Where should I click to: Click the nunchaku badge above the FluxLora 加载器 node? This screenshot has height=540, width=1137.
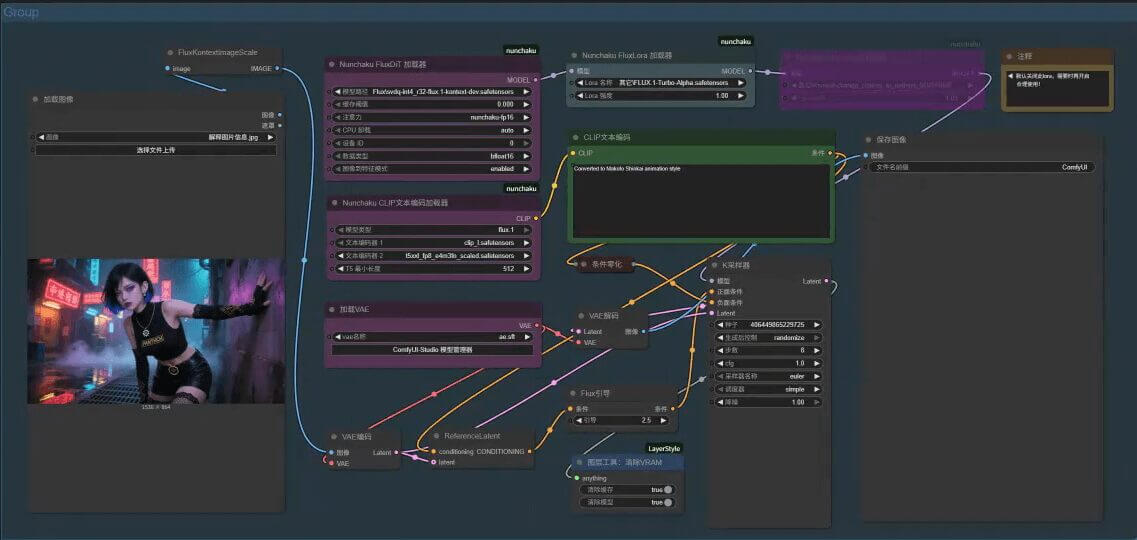pos(735,42)
